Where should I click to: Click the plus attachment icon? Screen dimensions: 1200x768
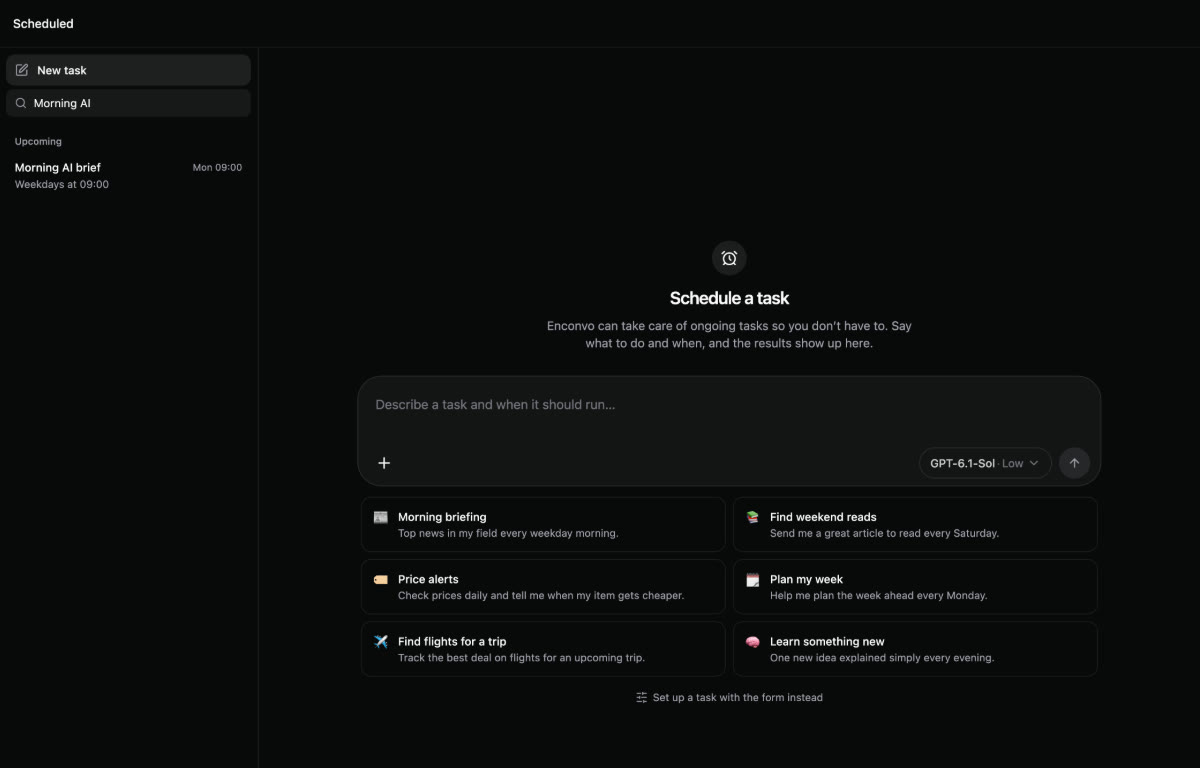coord(384,463)
